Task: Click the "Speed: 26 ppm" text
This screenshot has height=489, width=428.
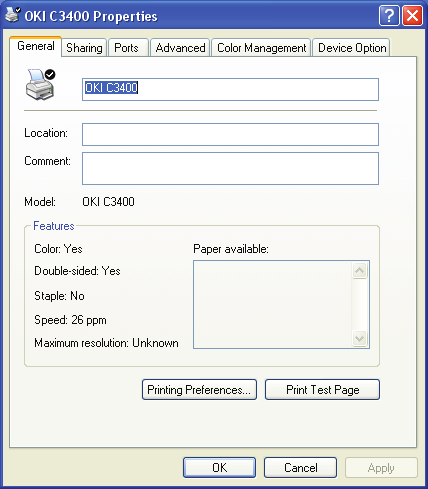Action: pos(70,320)
